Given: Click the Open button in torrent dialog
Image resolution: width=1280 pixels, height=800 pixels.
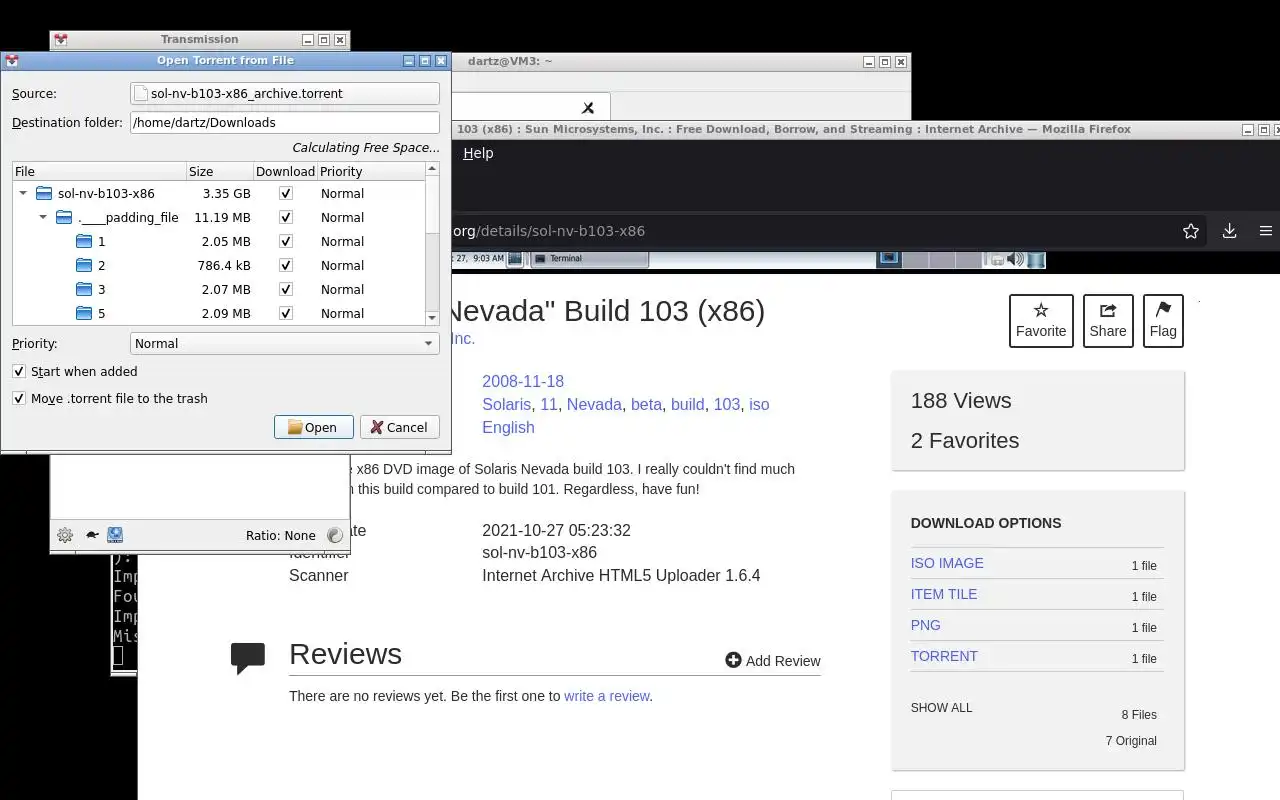Looking at the screenshot, I should click(x=313, y=427).
